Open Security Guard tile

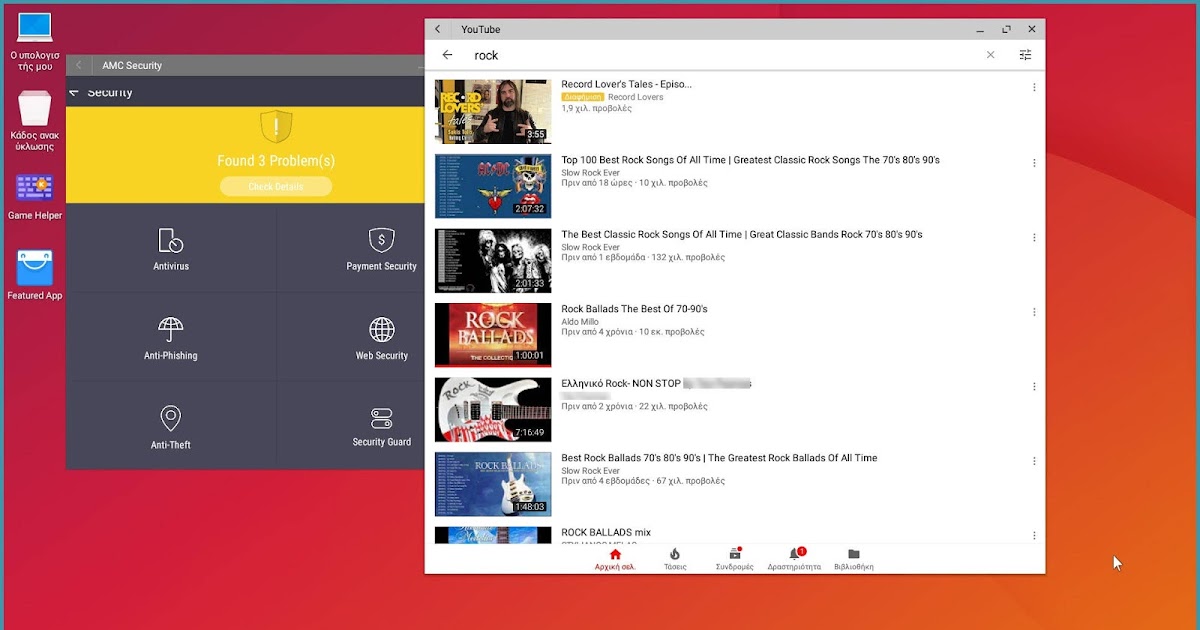tap(381, 426)
